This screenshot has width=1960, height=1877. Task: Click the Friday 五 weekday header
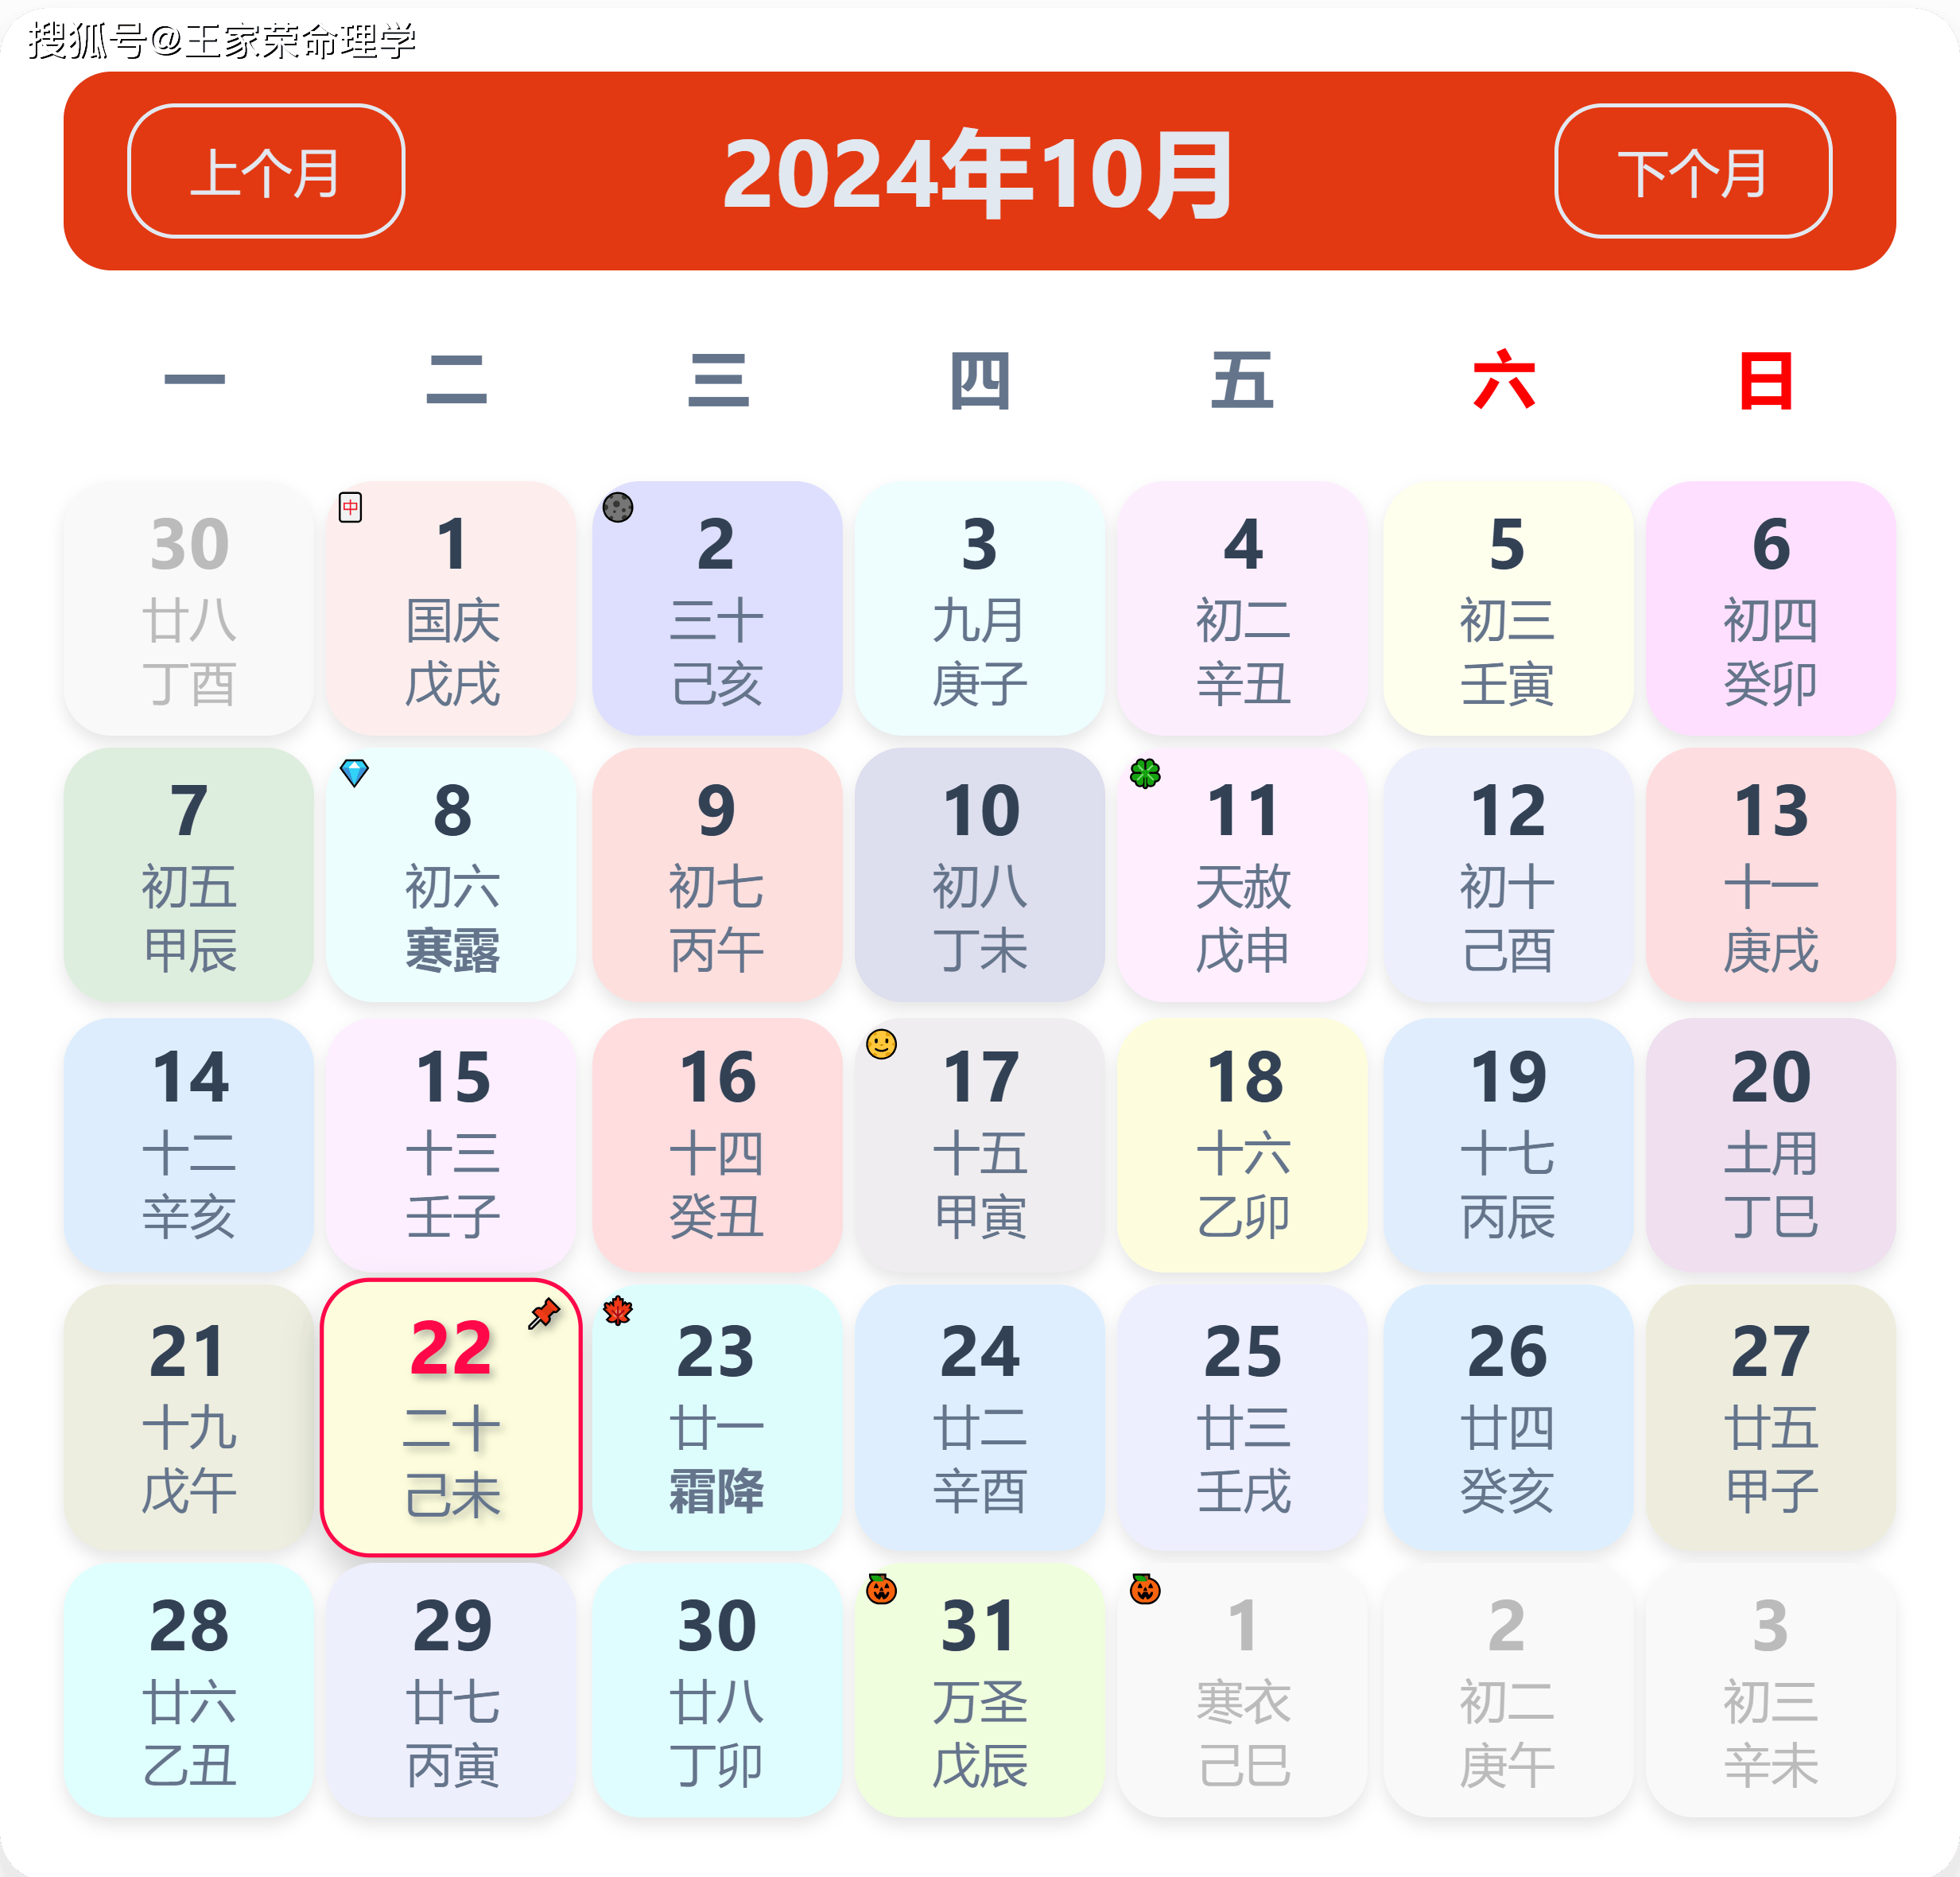(x=1242, y=380)
